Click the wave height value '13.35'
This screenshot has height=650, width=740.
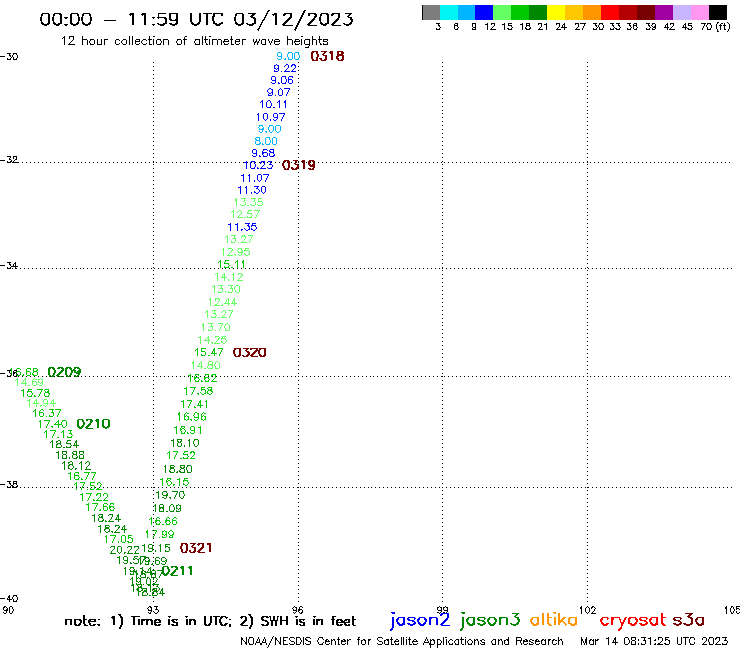tap(249, 202)
